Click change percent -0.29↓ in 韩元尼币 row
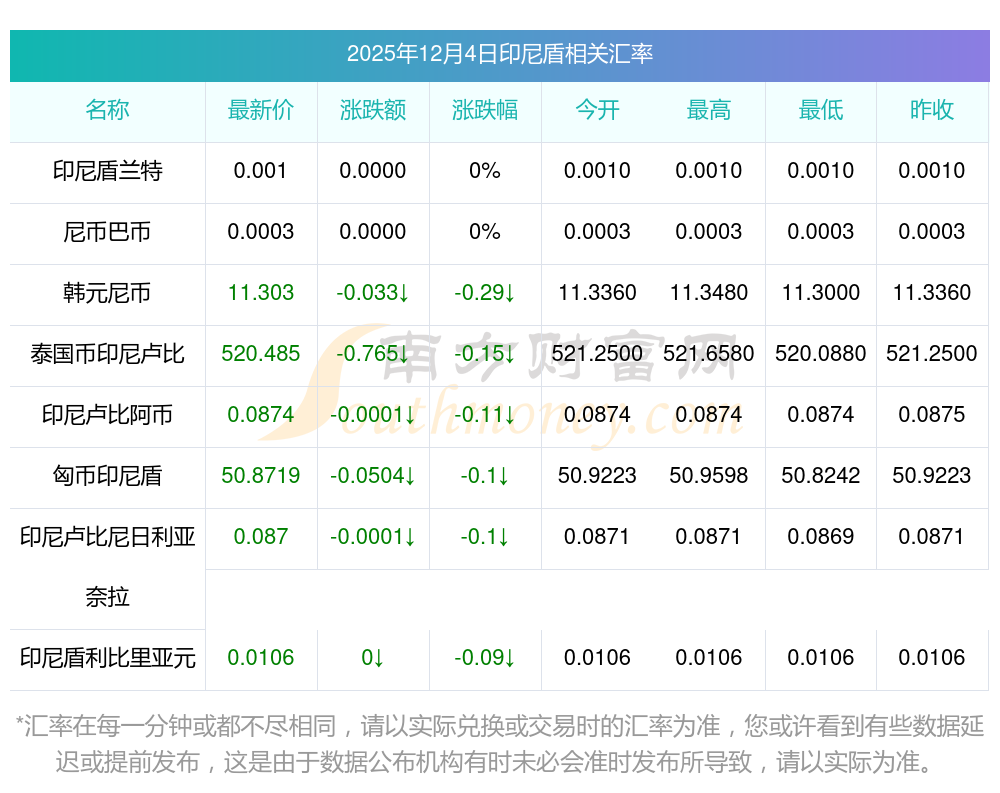The image size is (1000, 793). [x=485, y=293]
